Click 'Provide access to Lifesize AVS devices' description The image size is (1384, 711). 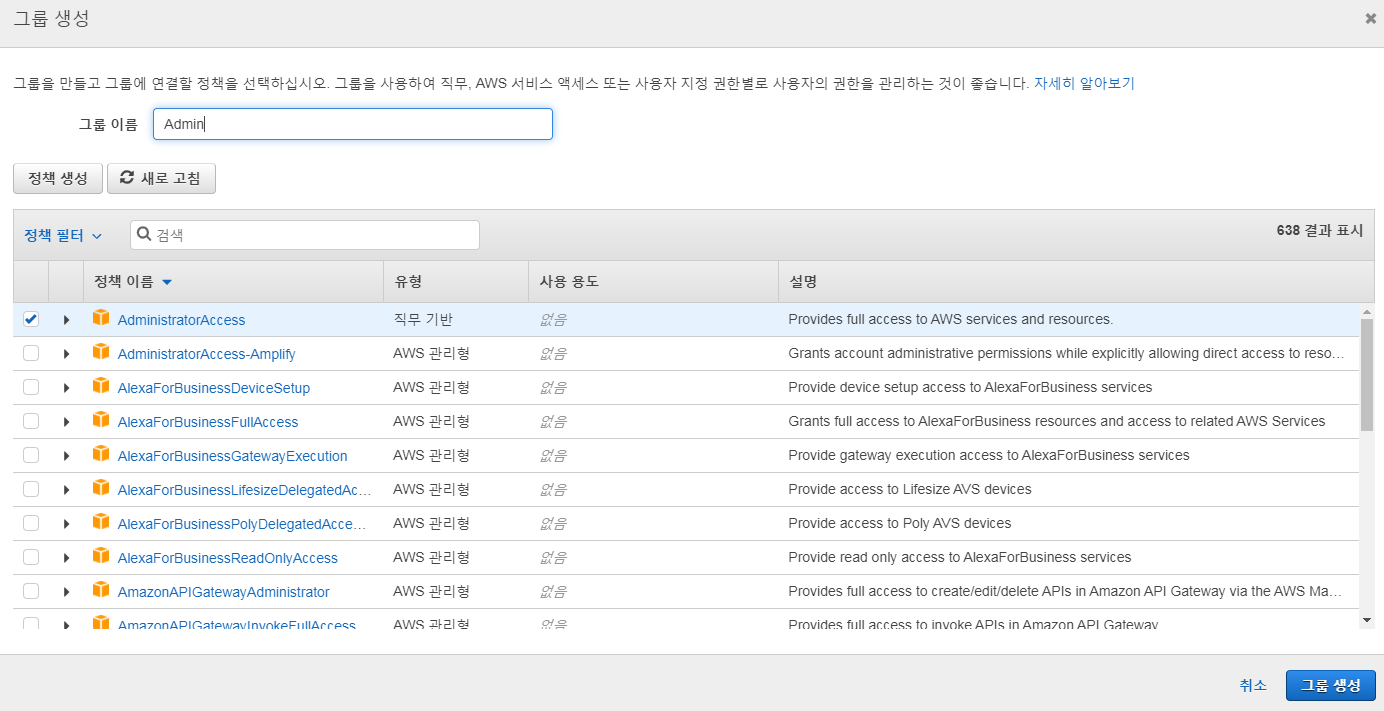point(910,489)
